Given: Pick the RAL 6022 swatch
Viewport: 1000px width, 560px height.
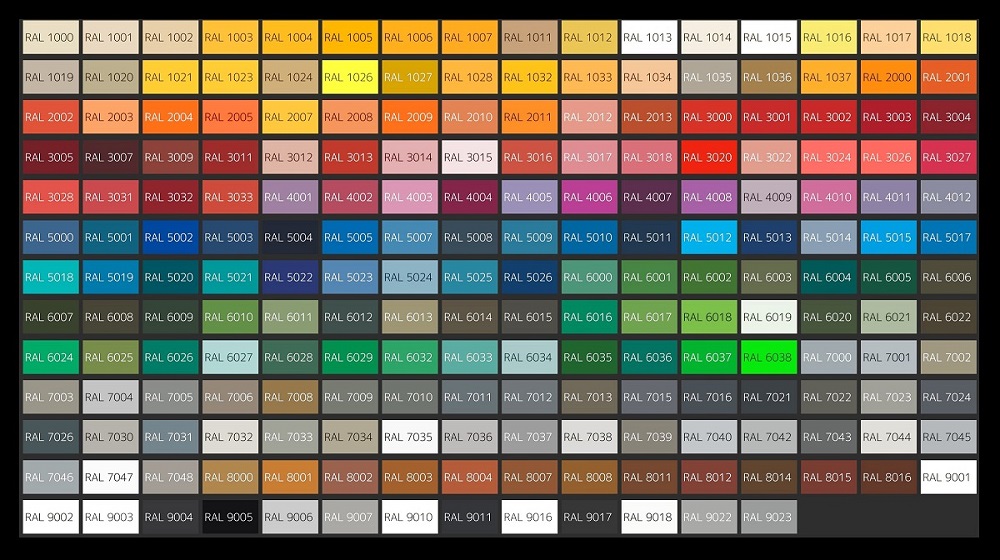Looking at the screenshot, I should [948, 317].
